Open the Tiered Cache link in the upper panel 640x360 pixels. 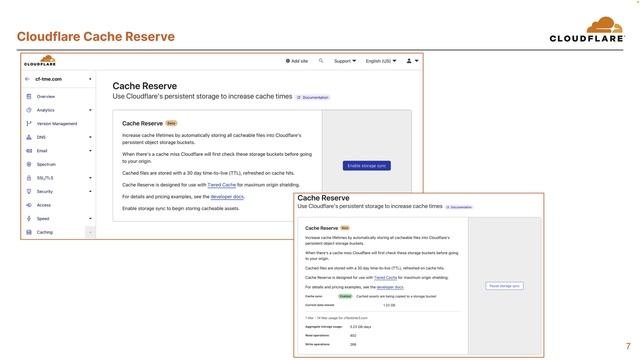222,185
